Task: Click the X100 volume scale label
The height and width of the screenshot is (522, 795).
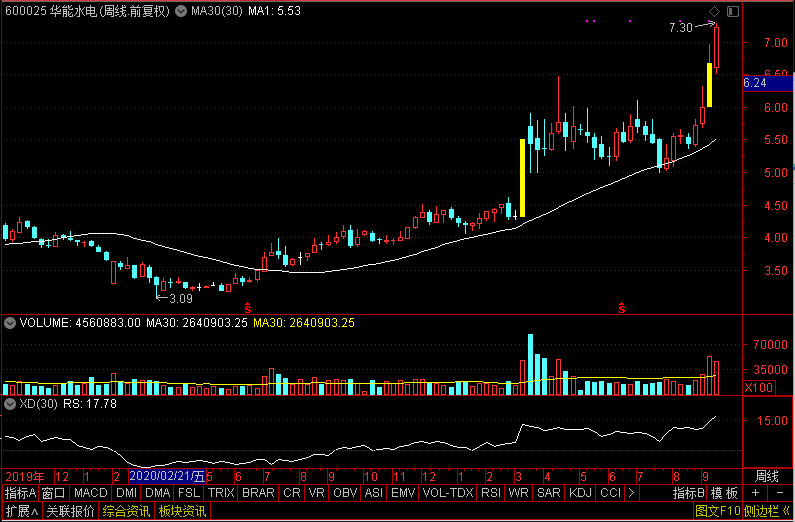Action: pyautogui.click(x=758, y=388)
